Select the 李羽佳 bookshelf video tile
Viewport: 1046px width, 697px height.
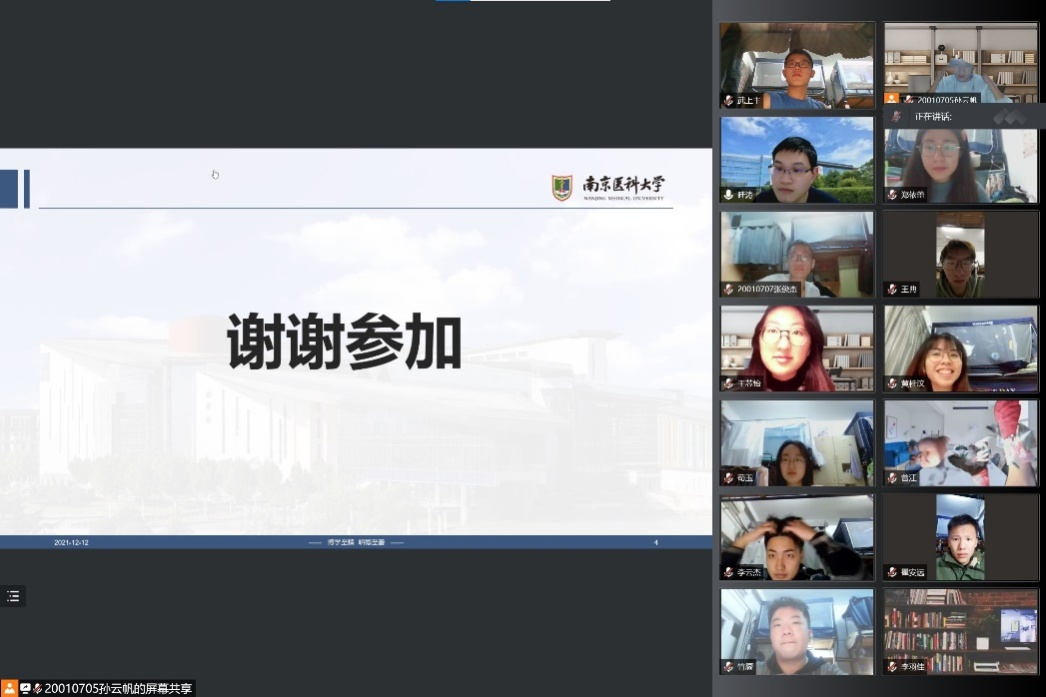[960, 631]
